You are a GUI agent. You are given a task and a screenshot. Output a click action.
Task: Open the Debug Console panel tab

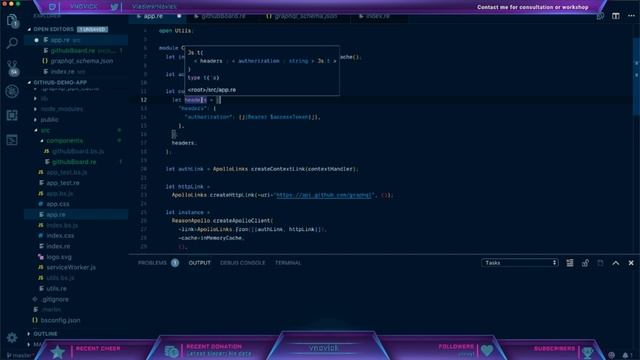242,263
